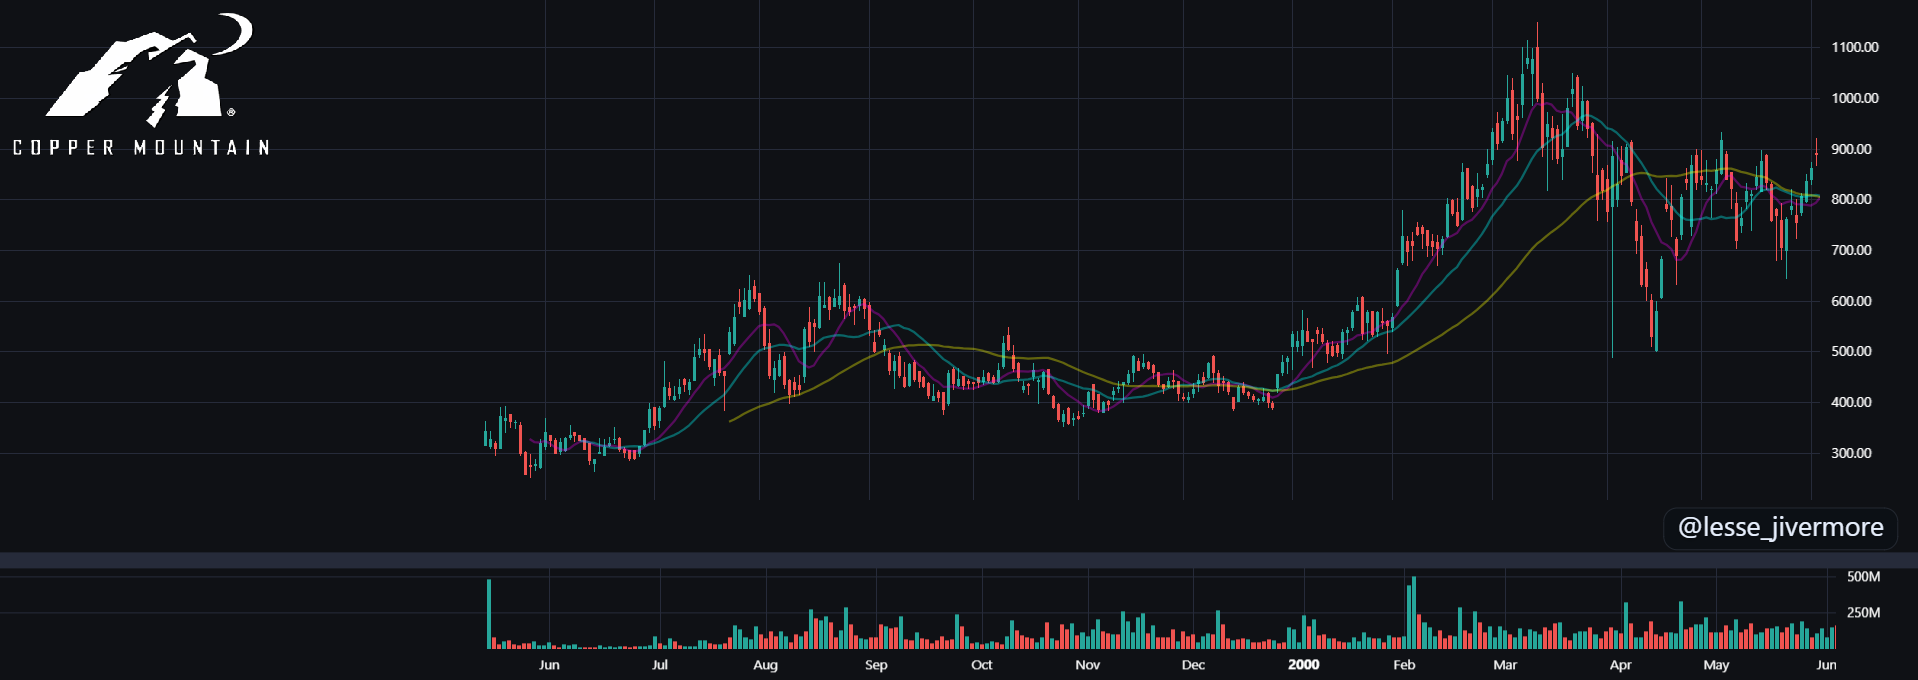Click the Apr time axis label
The image size is (1918, 680).
click(x=1621, y=665)
